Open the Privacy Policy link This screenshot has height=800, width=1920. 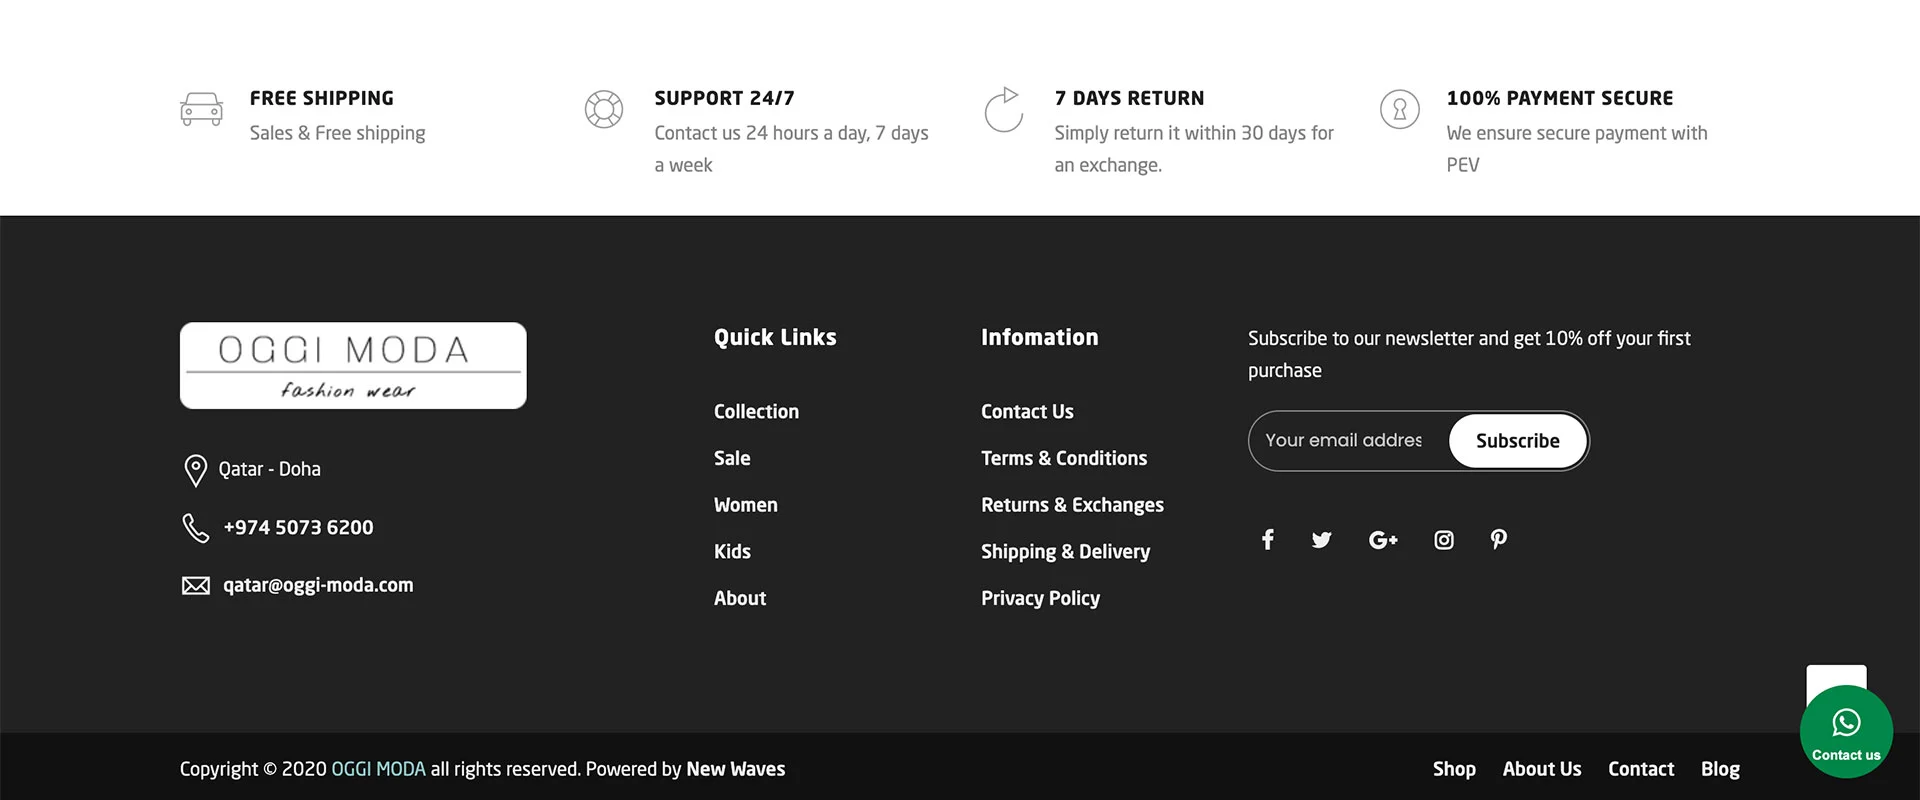1040,598
